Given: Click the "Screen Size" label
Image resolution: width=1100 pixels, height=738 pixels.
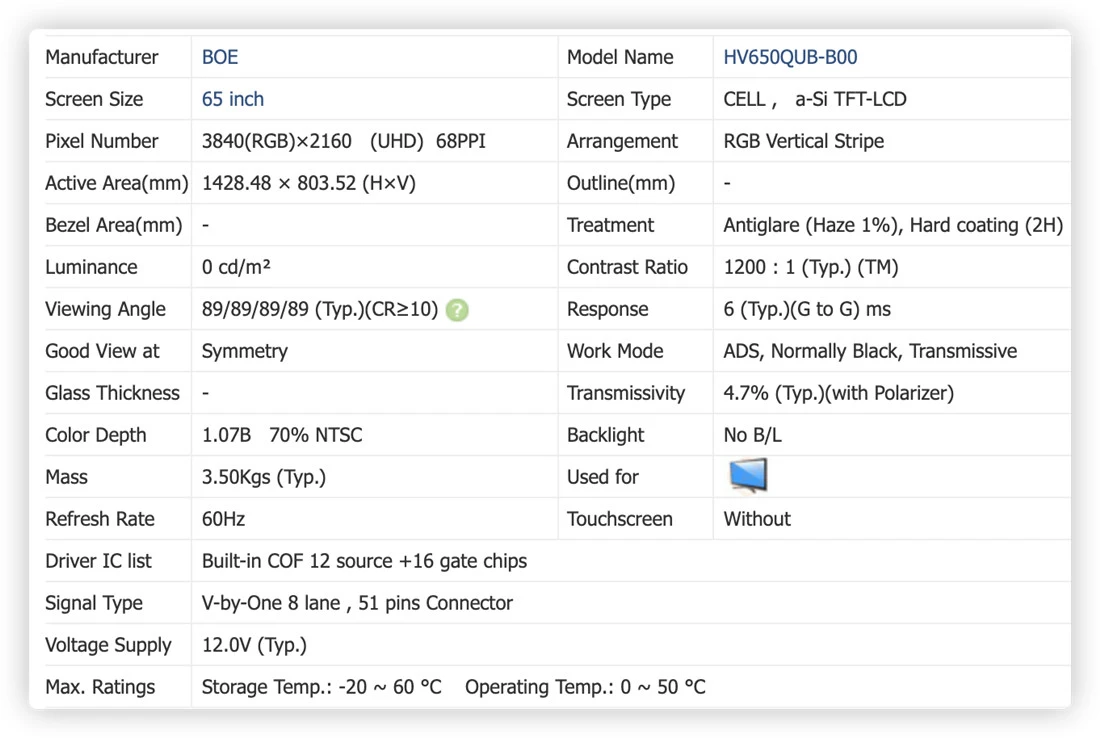Looking at the screenshot, I should (94, 99).
